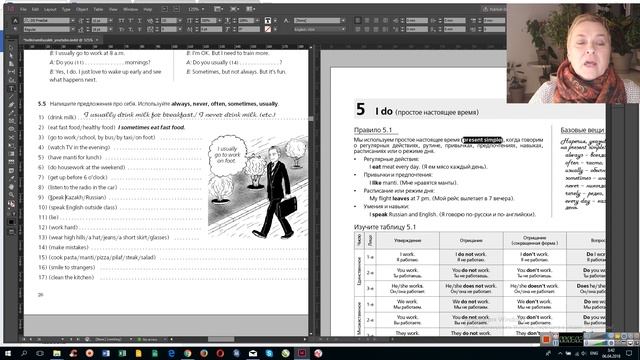
Task: Open the Edit menu
Action: pyautogui.click(x=35, y=9)
